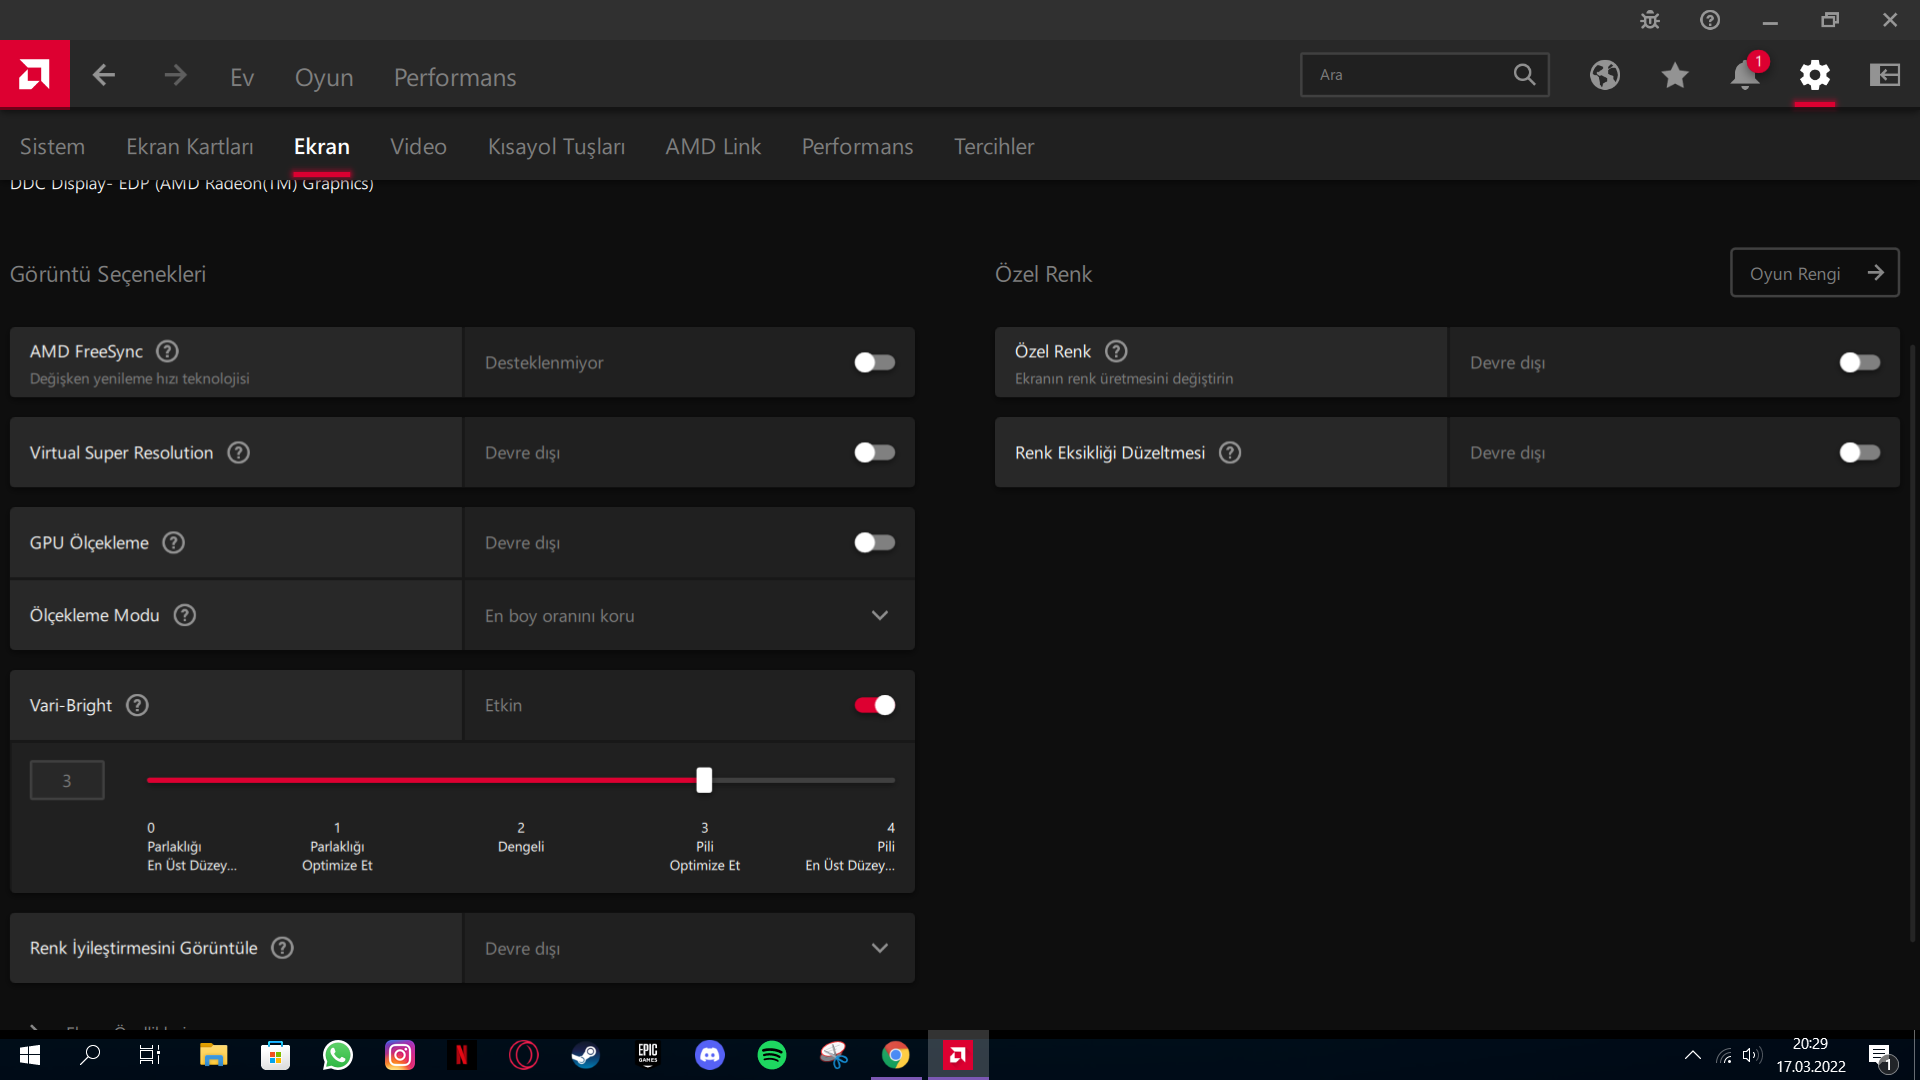
Task: Disable the Vari-Bright toggle
Action: (875, 705)
